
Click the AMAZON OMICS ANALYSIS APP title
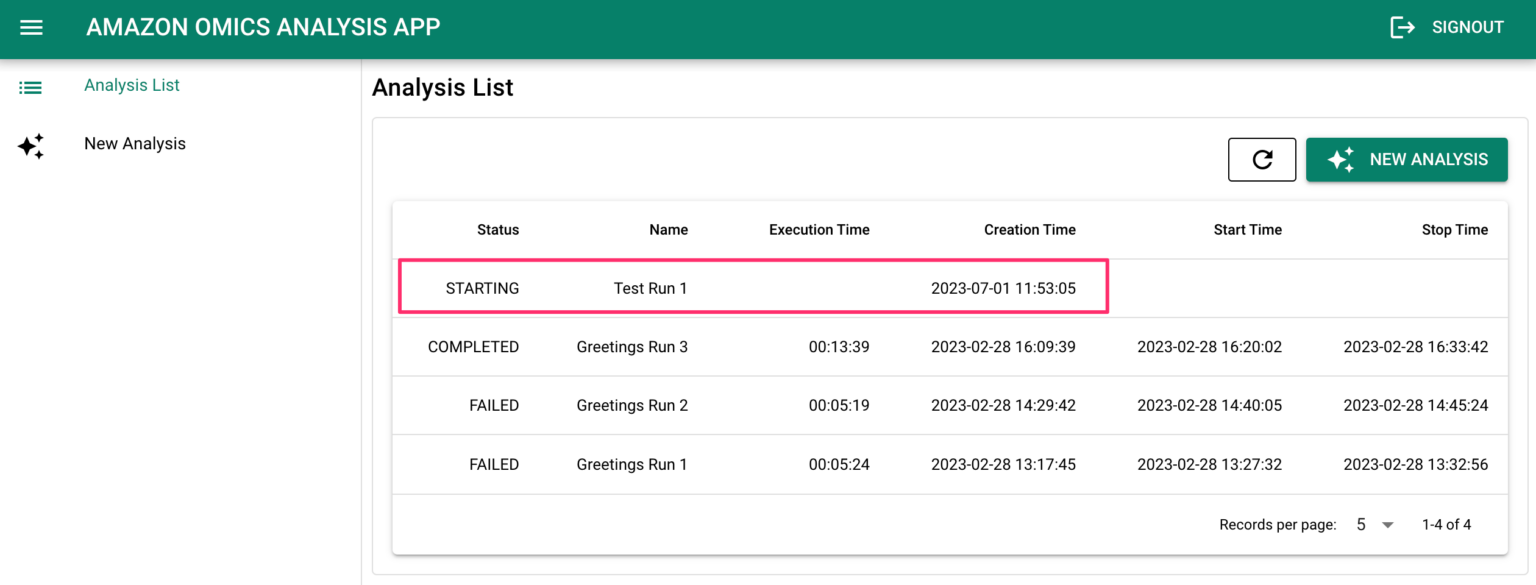[x=263, y=27]
